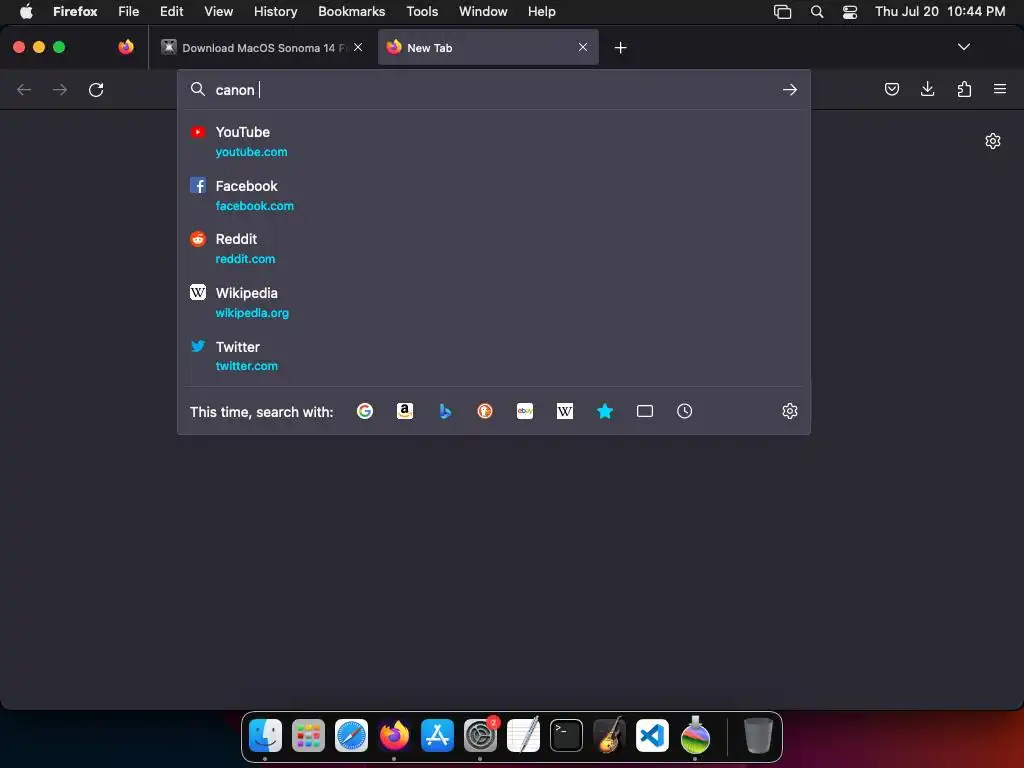Viewport: 1024px width, 768px height.
Task: Search in open Tabs icon
Action: (645, 411)
